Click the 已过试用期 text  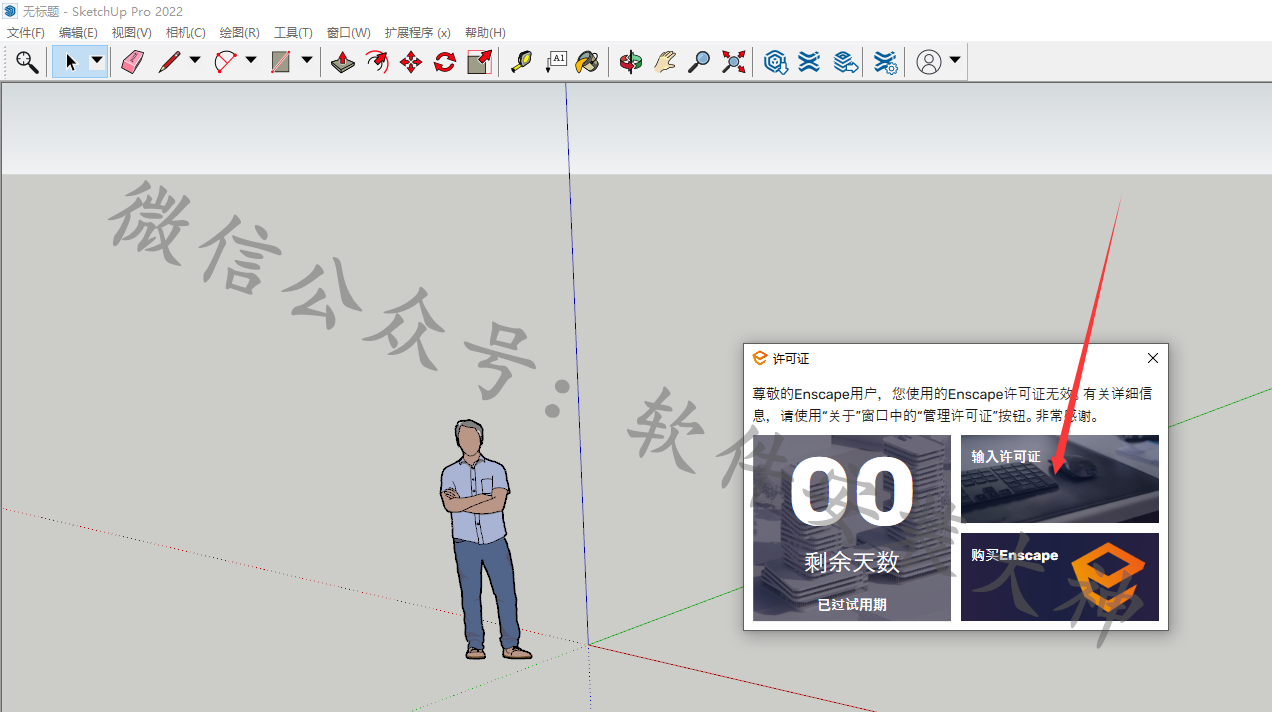pyautogui.click(x=852, y=605)
